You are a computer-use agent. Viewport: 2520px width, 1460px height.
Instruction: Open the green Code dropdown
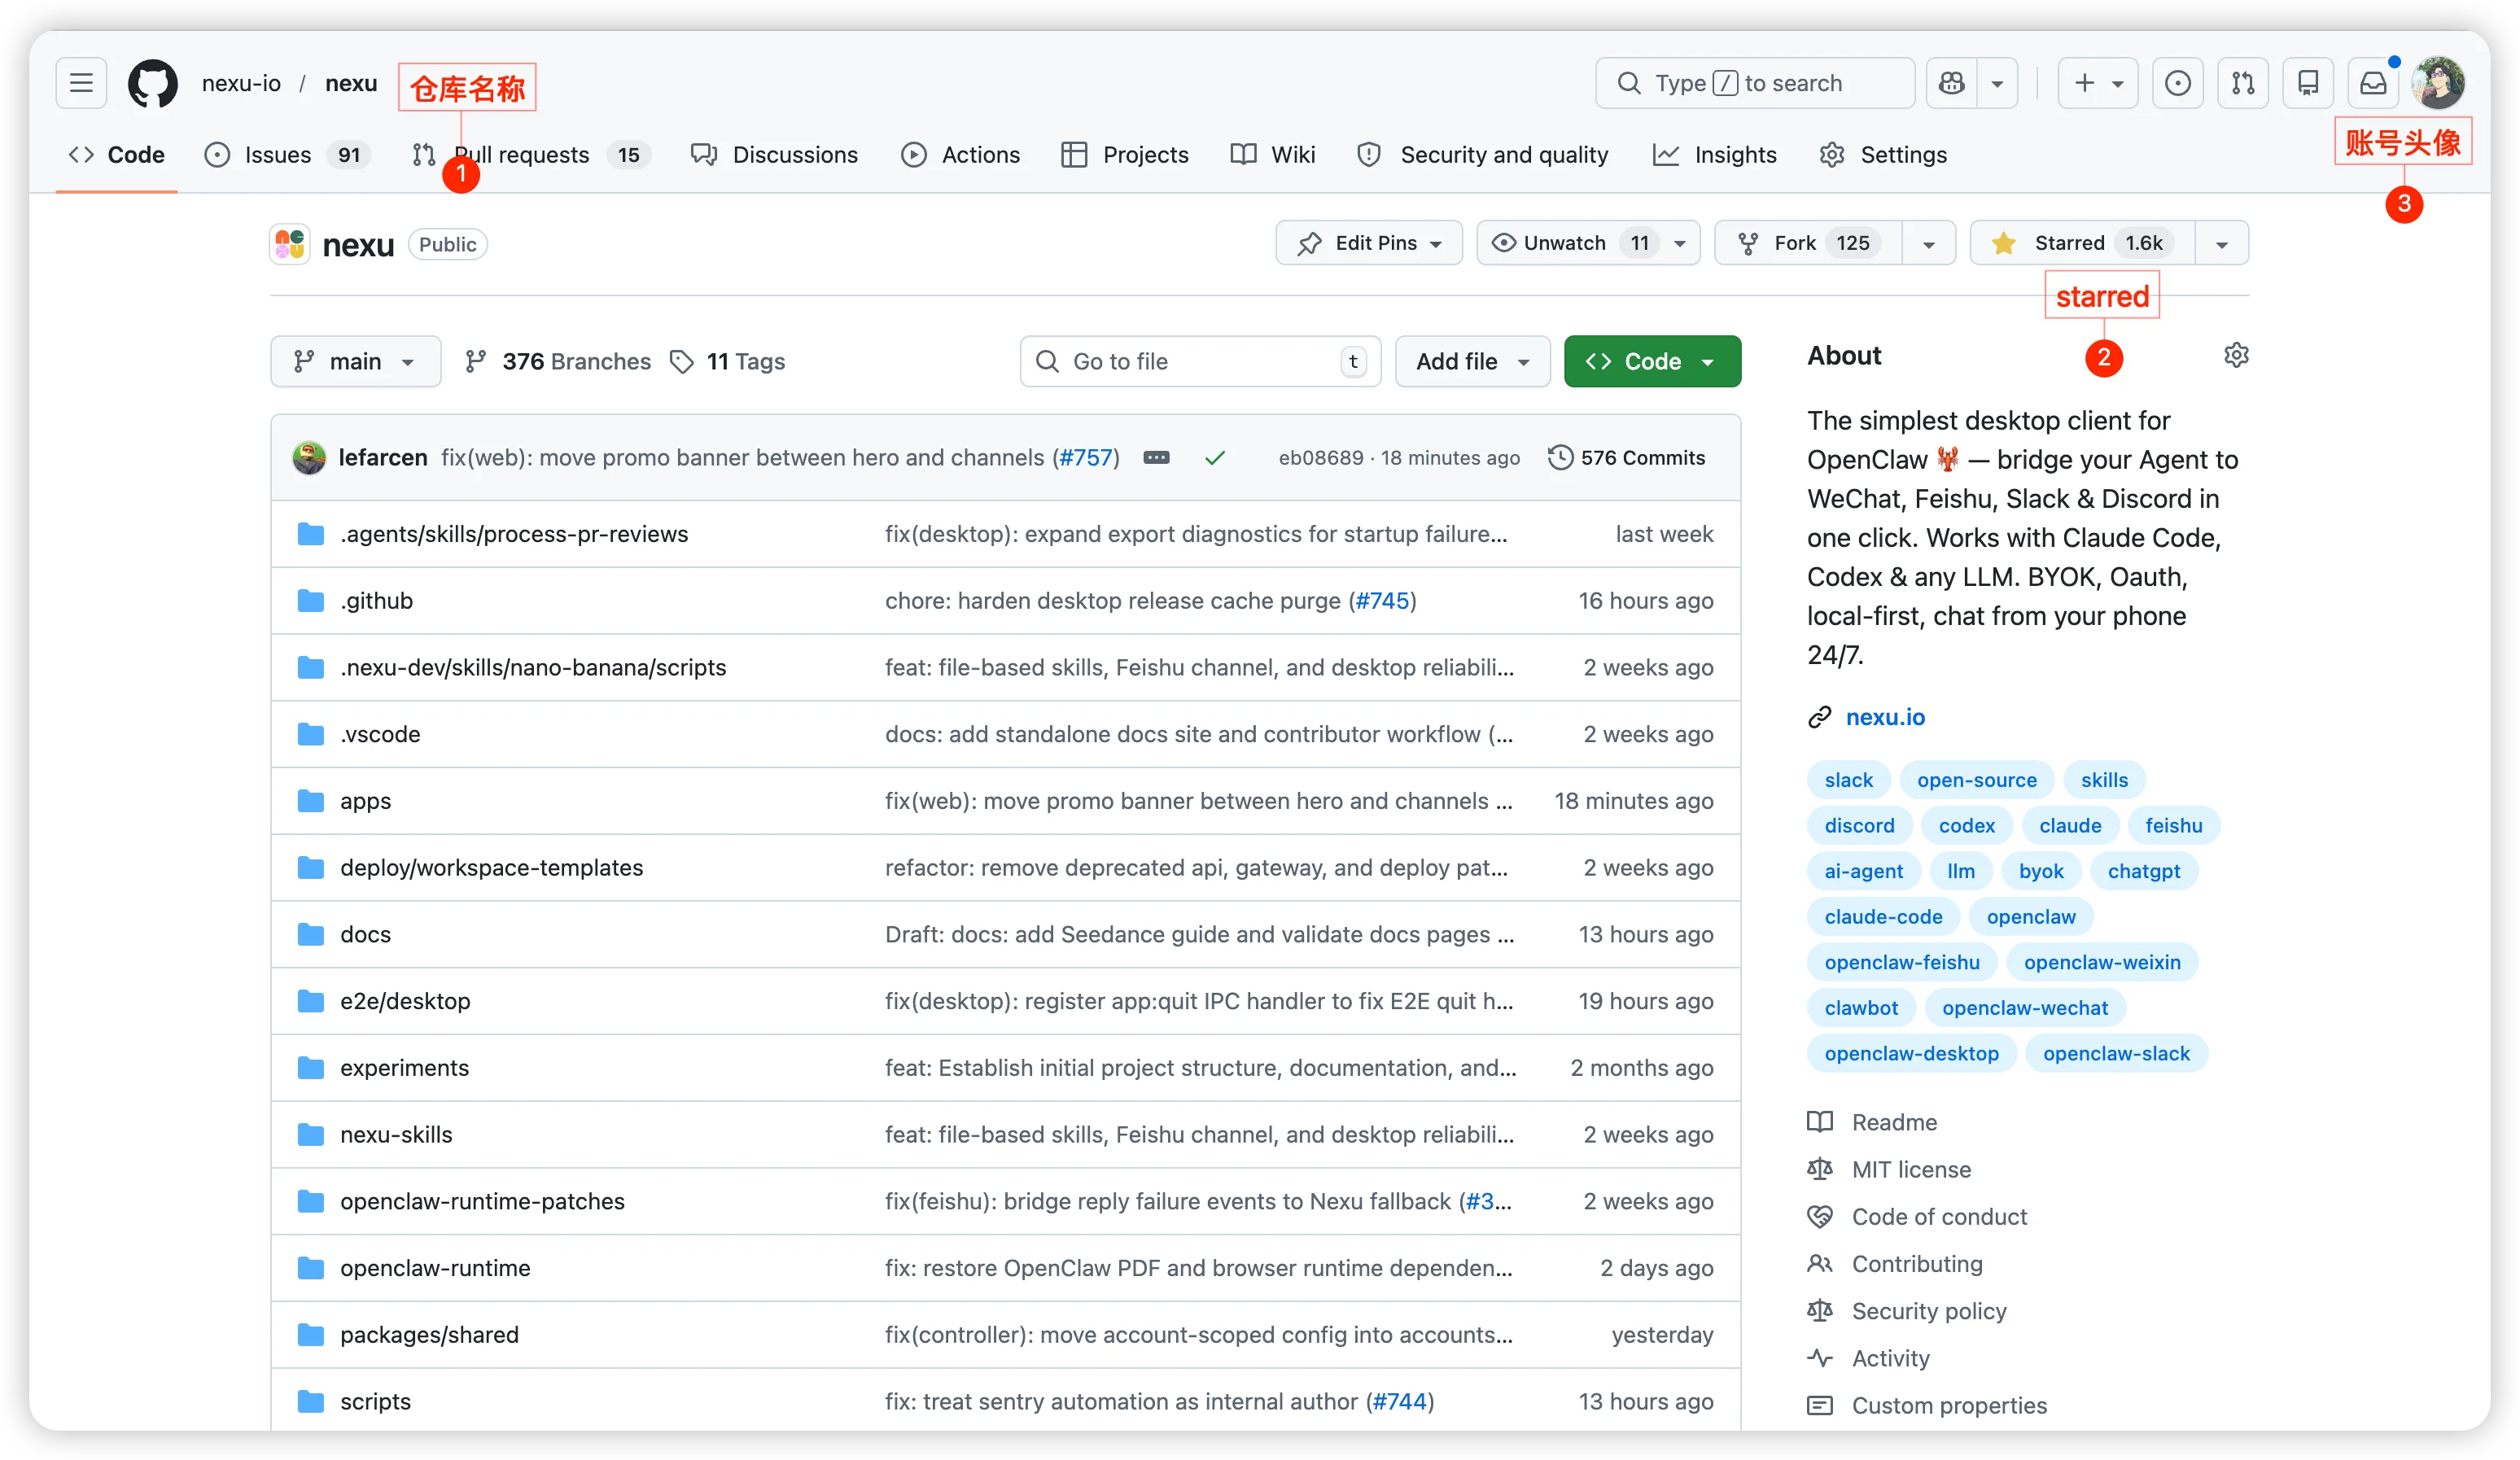tap(1651, 361)
